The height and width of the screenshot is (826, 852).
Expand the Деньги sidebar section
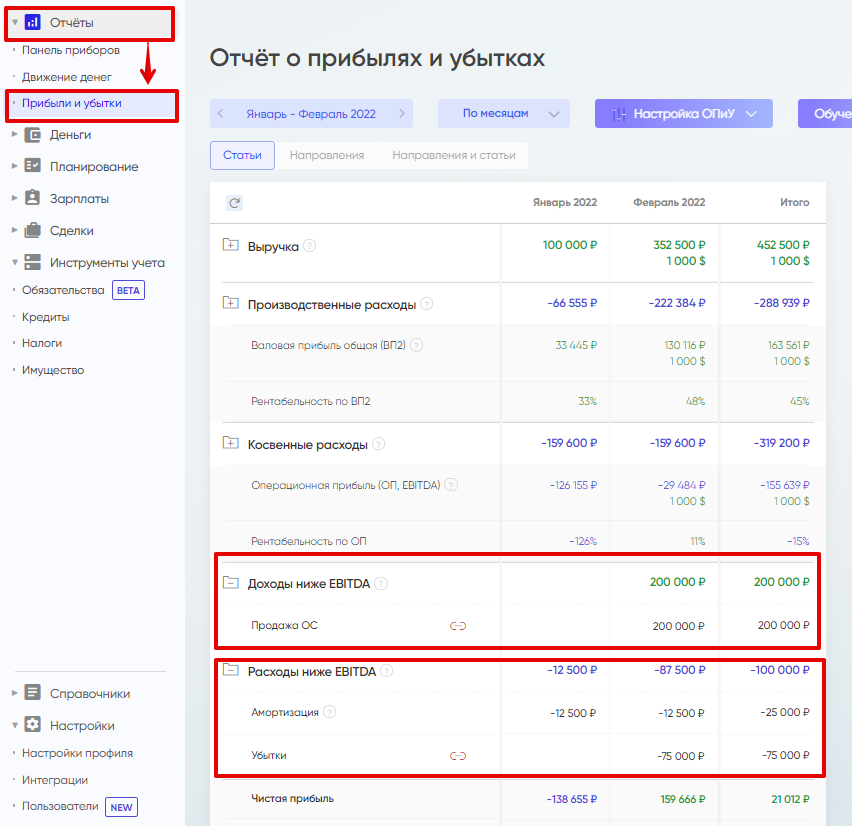15,134
